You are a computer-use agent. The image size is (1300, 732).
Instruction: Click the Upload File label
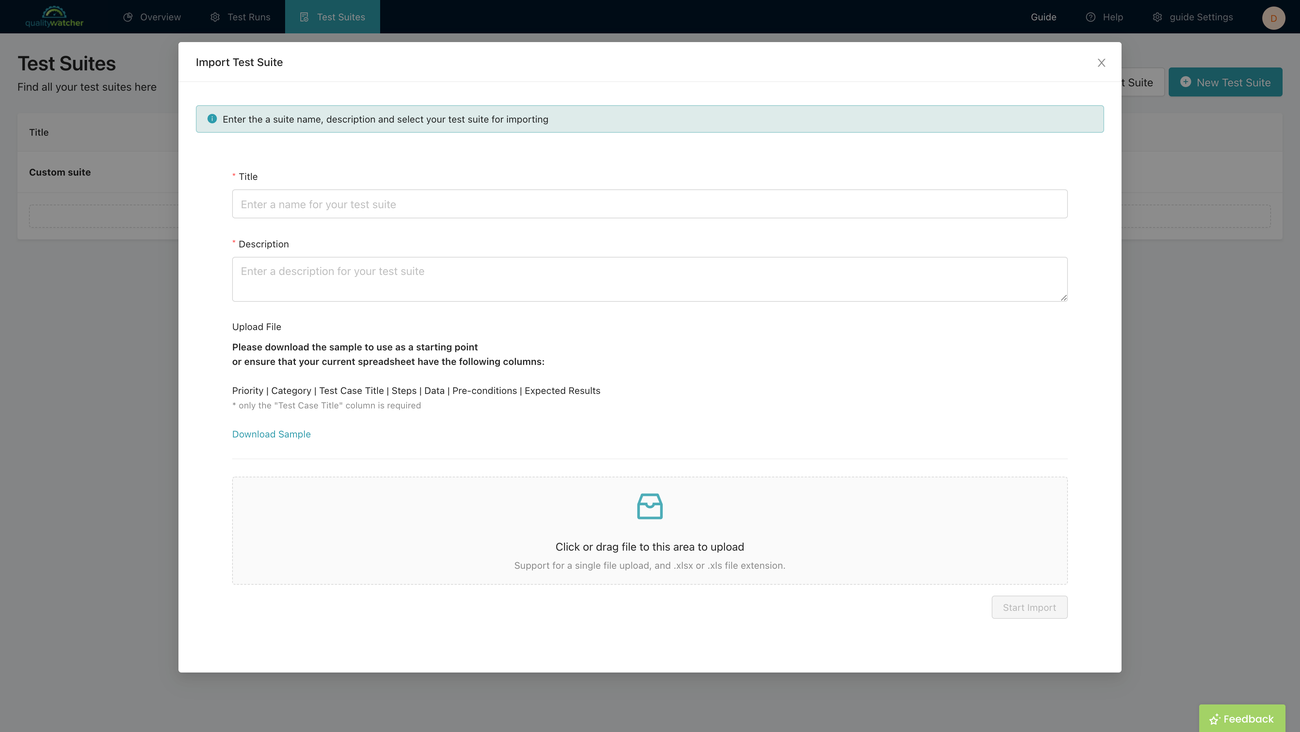257,327
